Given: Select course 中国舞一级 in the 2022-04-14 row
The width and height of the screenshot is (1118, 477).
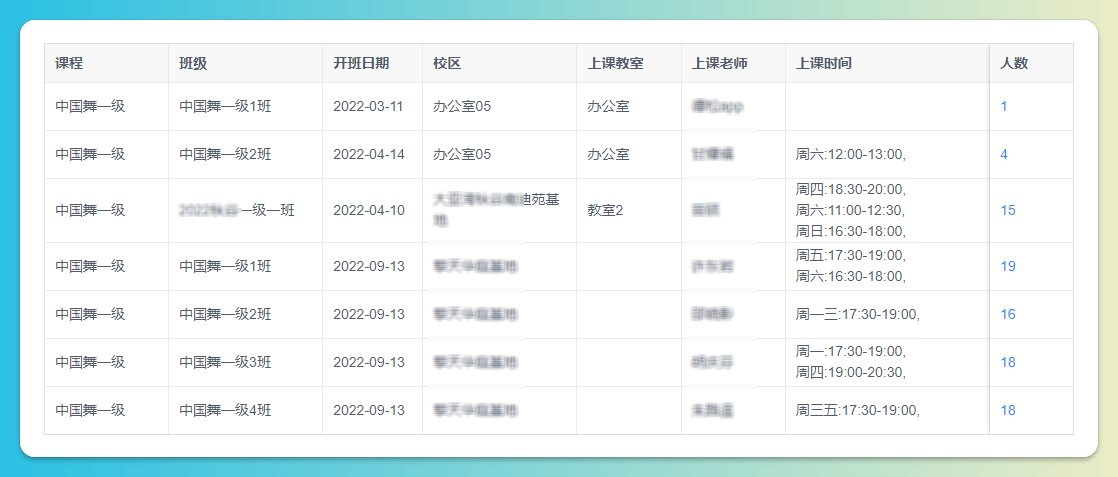Looking at the screenshot, I should (91, 155).
